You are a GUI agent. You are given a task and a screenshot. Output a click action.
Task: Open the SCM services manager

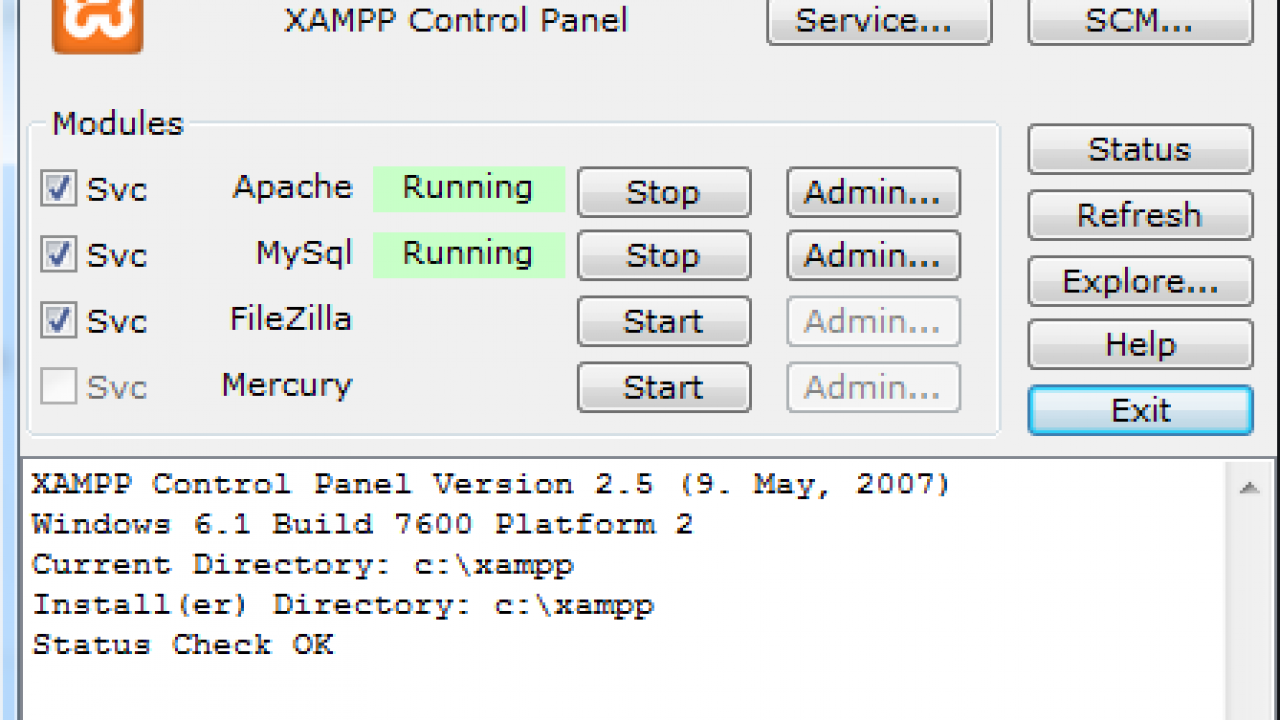coord(1139,22)
